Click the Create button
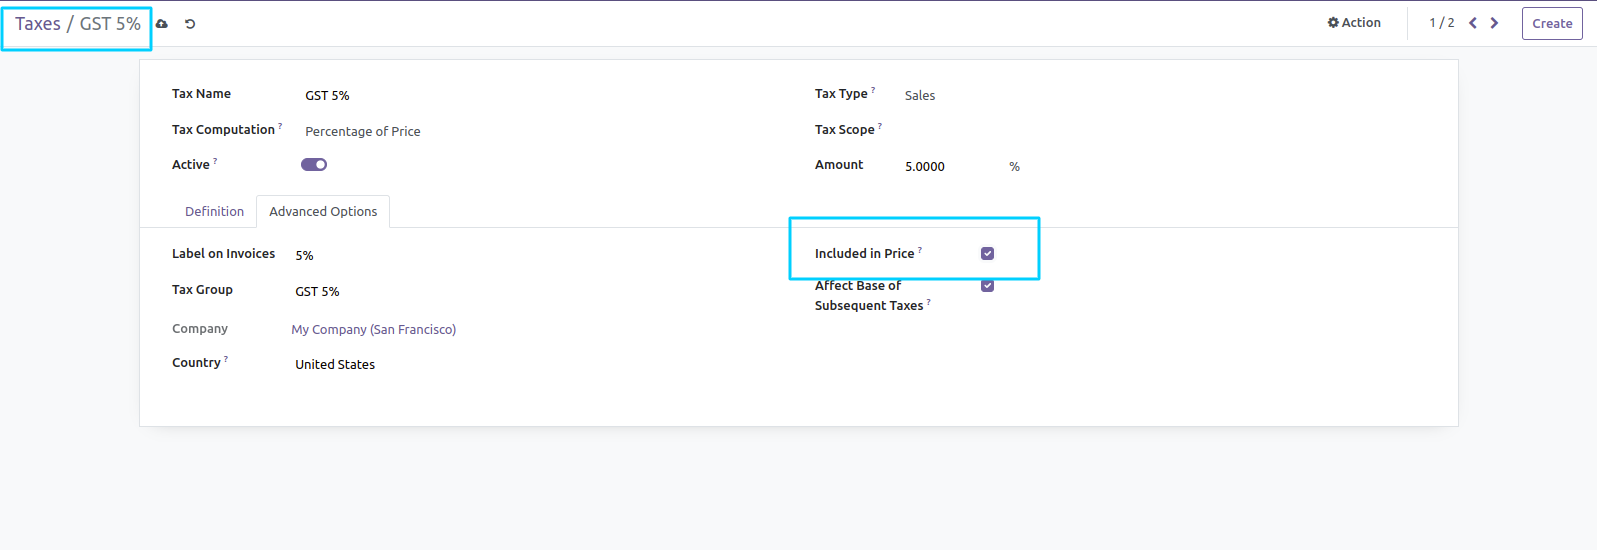This screenshot has width=1597, height=550. coord(1551,24)
